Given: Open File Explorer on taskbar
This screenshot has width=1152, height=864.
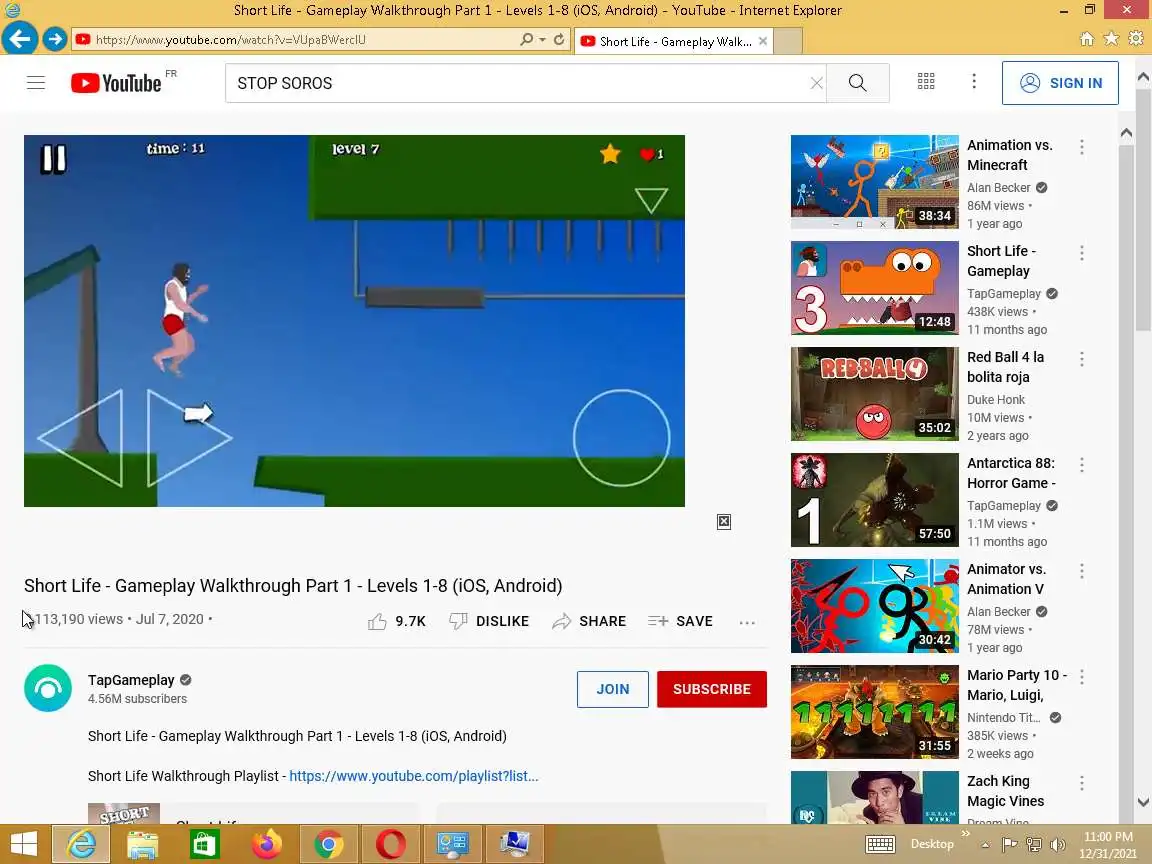Looking at the screenshot, I should coord(143,844).
